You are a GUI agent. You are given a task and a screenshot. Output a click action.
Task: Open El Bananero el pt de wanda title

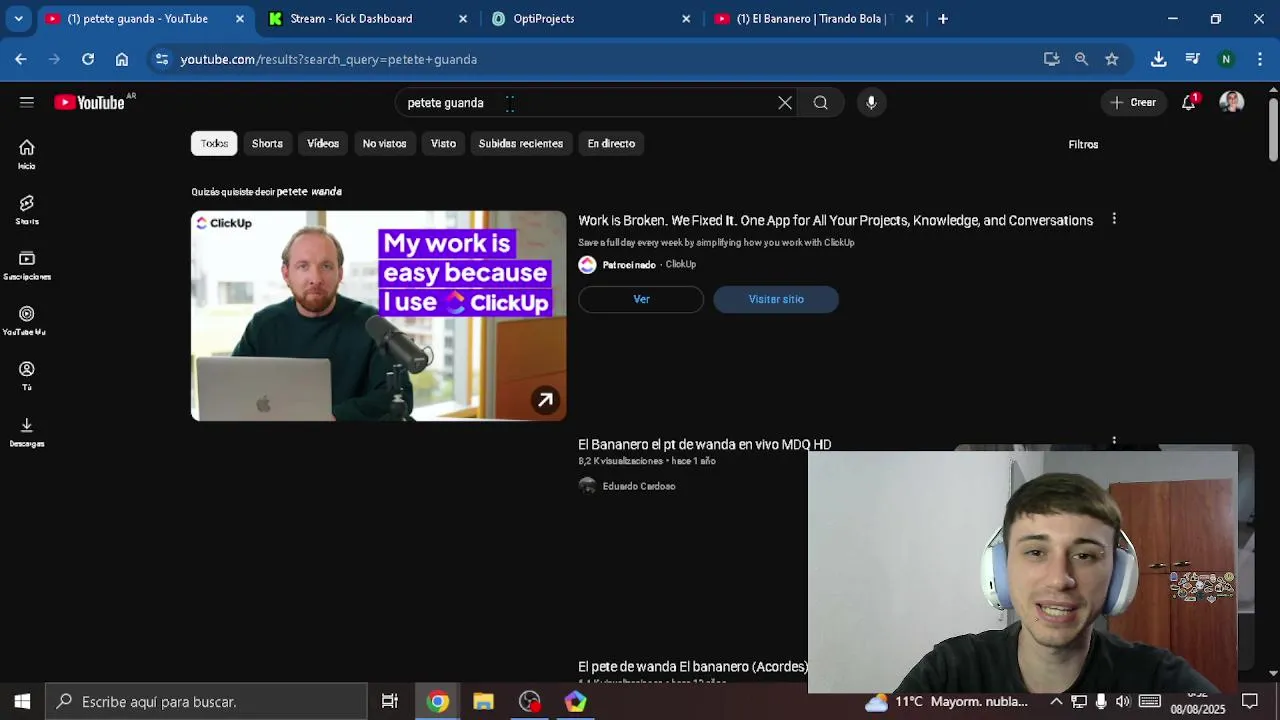coord(705,444)
